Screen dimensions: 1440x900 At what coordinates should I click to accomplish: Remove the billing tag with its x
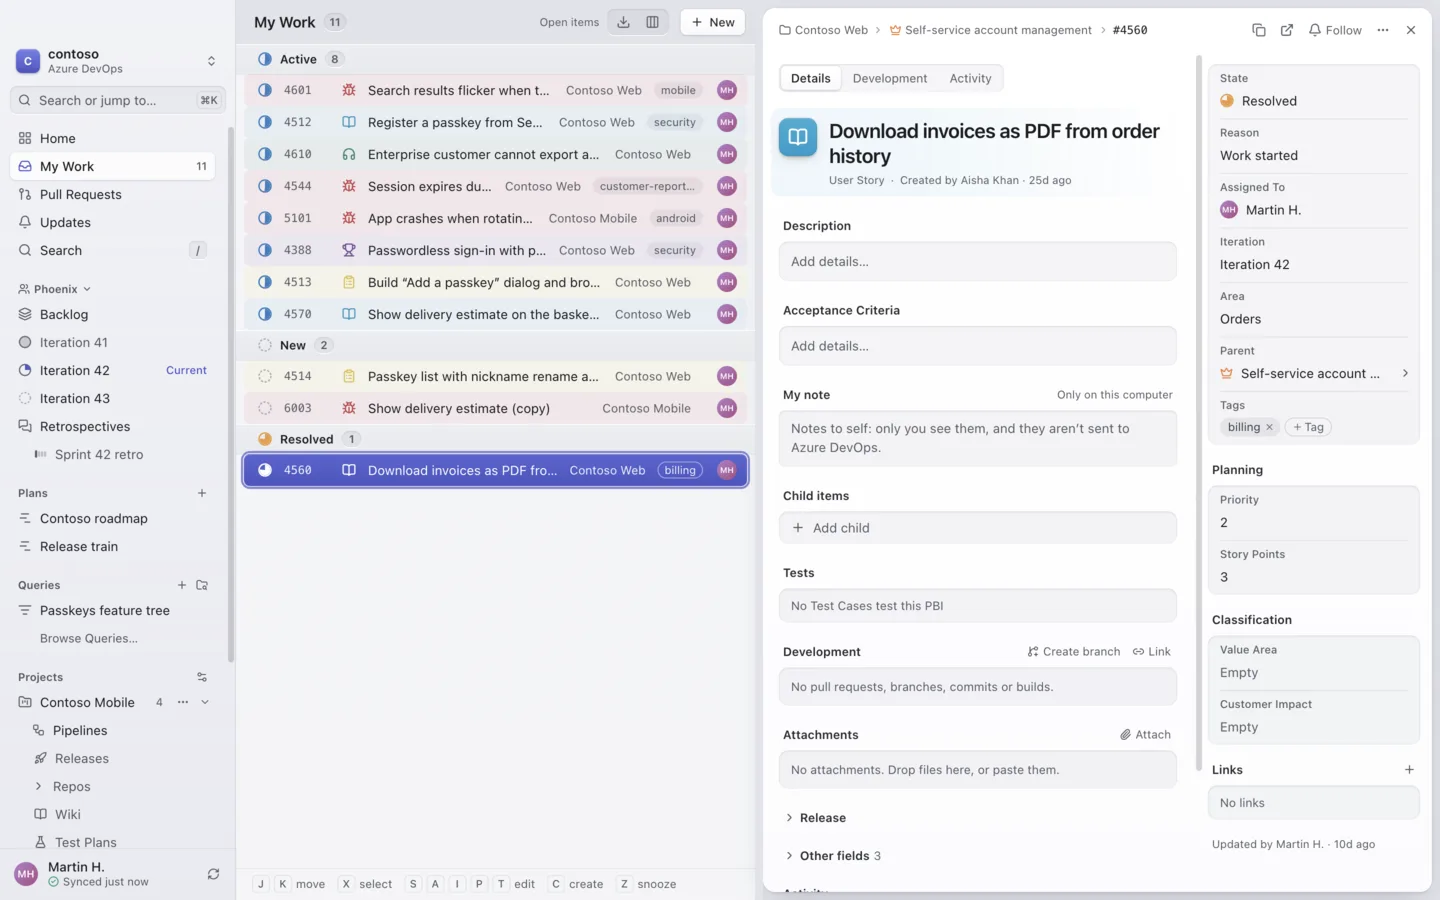[1270, 427]
